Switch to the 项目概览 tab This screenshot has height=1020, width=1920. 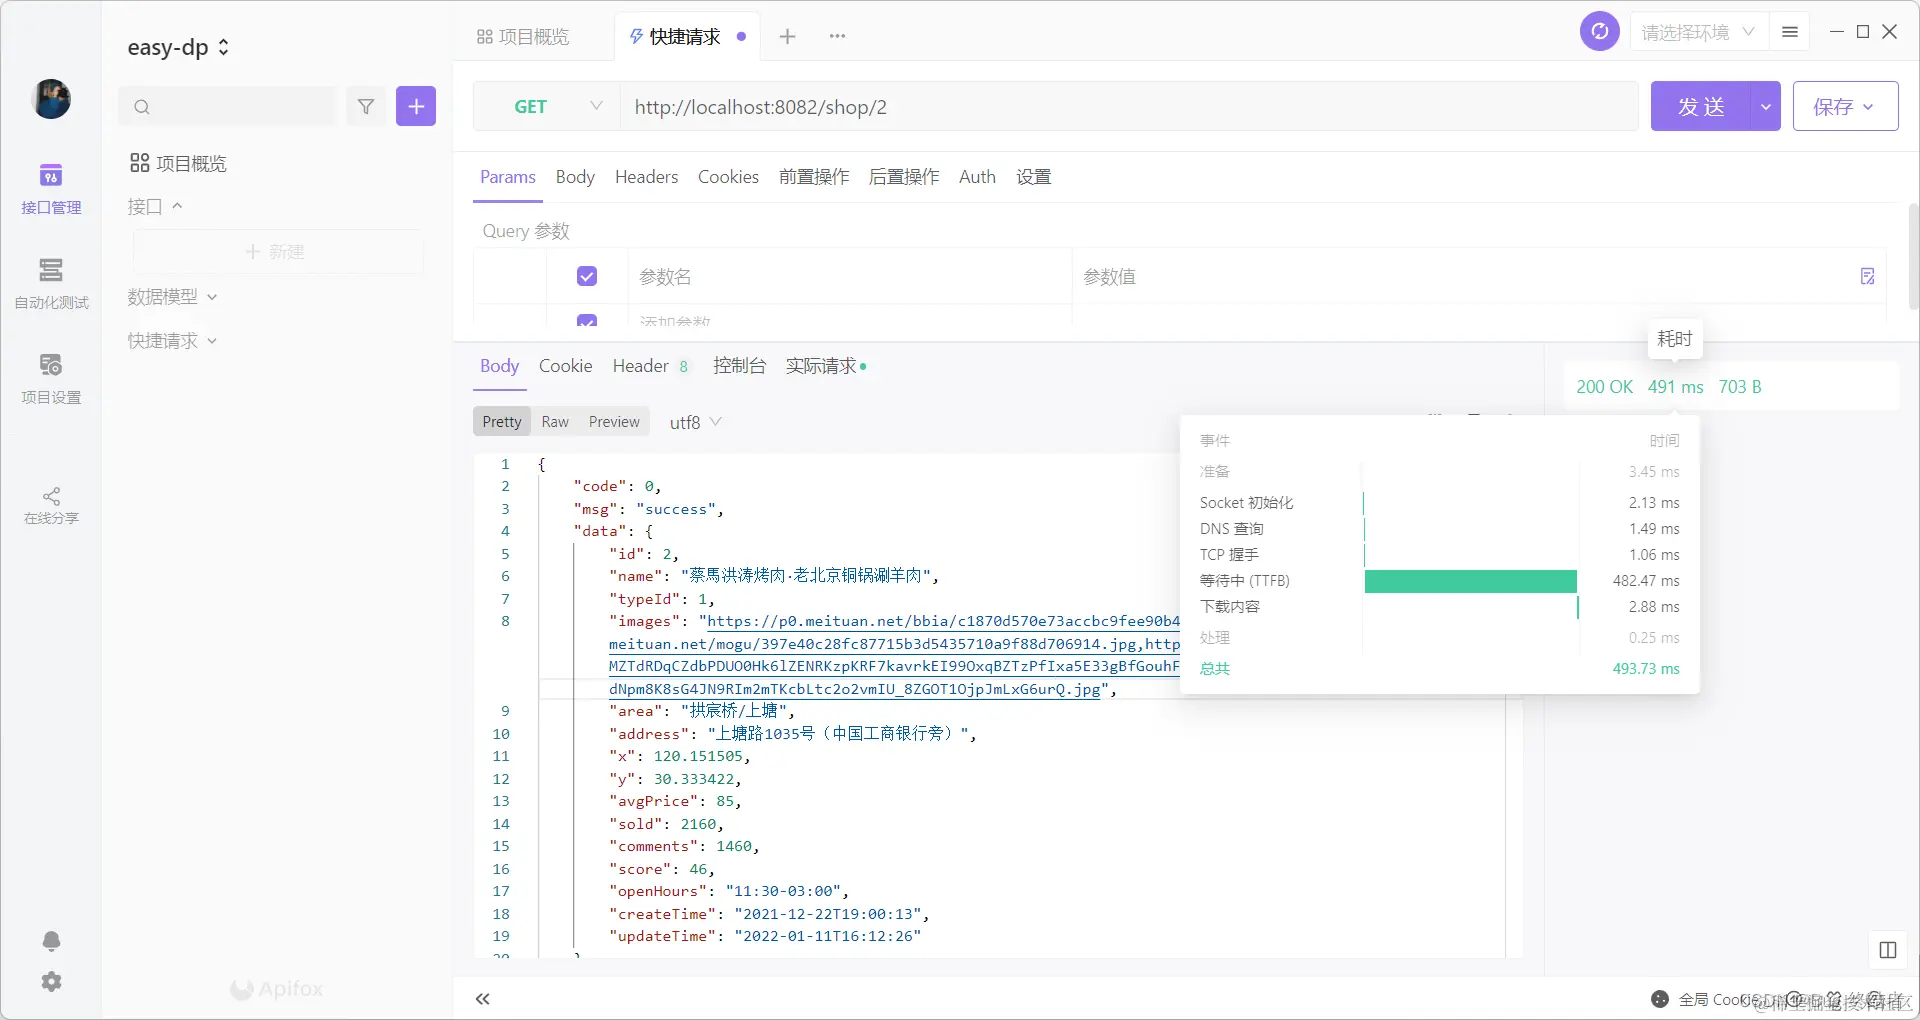pos(525,36)
